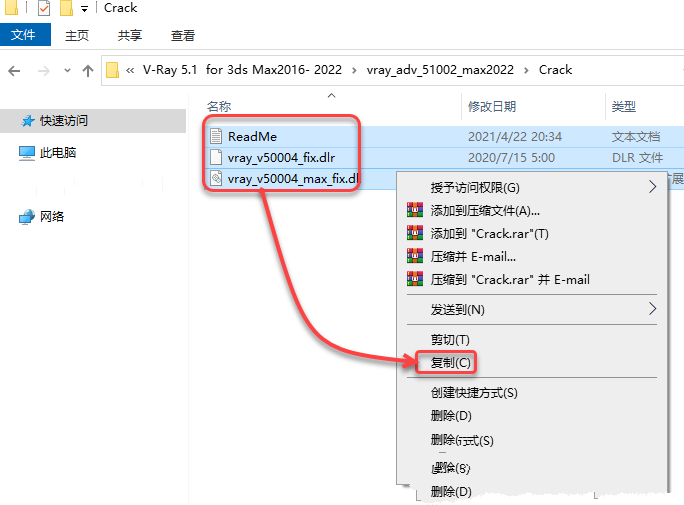684x505 pixels.
Task: Click the vray_v50004_max_fix.dll file icon
Action: 216,178
